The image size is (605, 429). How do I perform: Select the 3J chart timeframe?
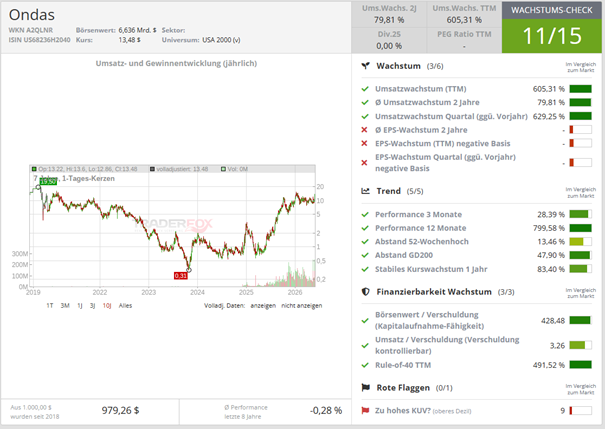[93, 306]
